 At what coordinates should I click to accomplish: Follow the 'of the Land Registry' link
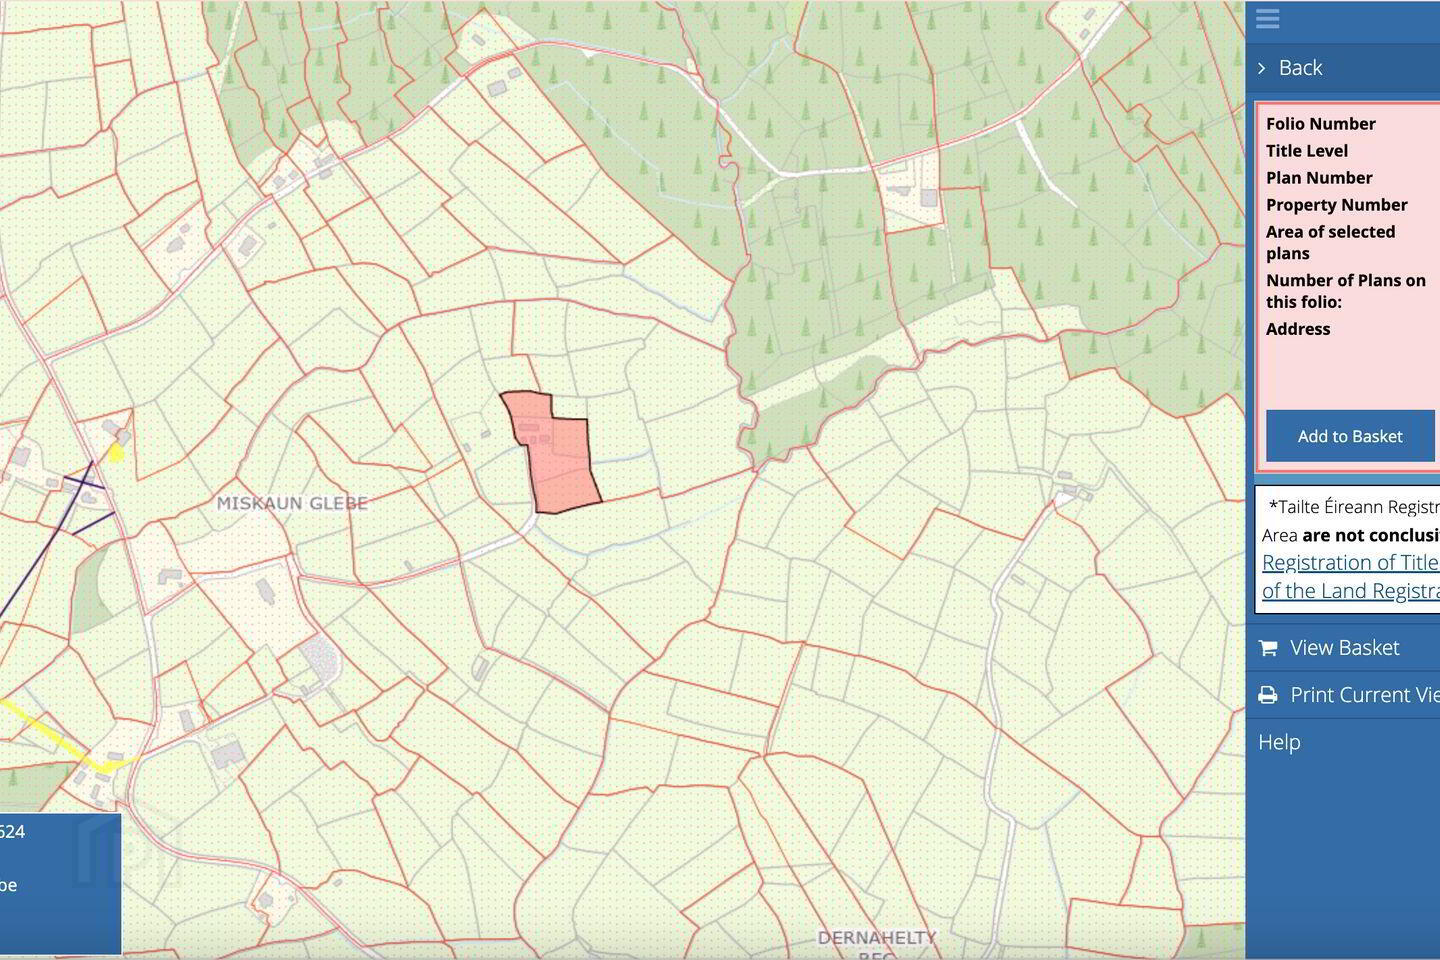click(x=1350, y=591)
